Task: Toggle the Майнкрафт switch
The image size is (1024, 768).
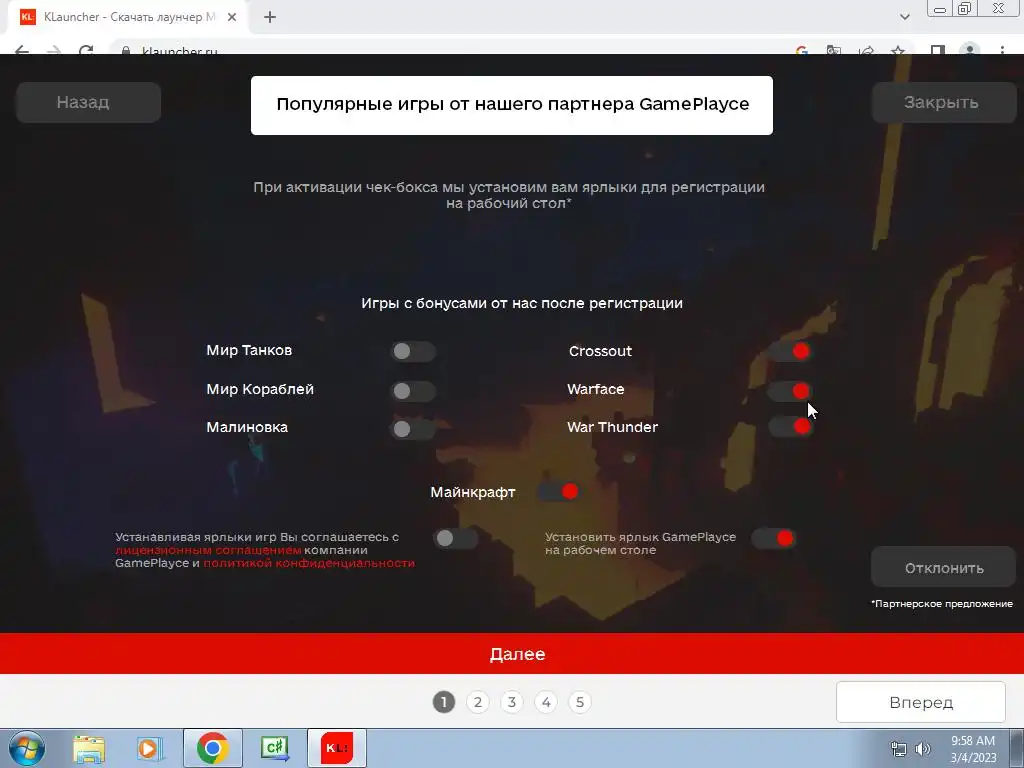Action: [x=558, y=491]
